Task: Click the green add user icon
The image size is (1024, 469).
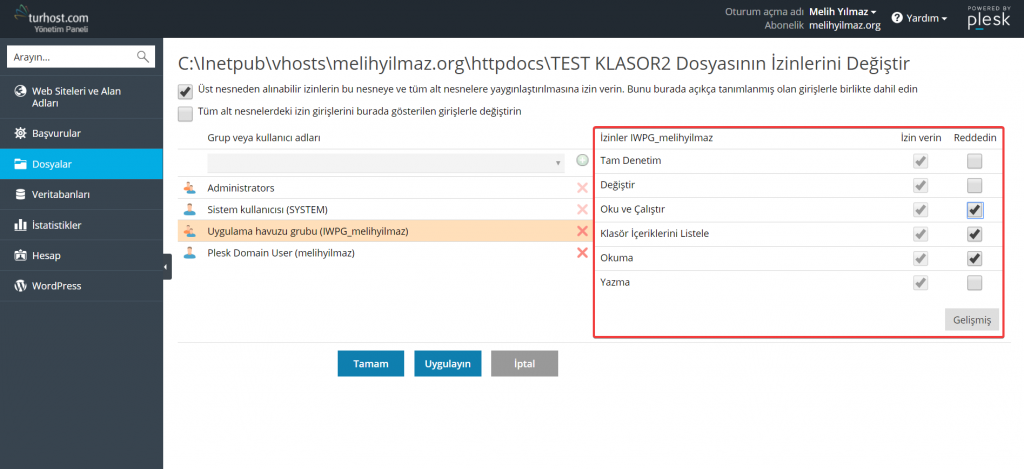Action: pos(582,160)
